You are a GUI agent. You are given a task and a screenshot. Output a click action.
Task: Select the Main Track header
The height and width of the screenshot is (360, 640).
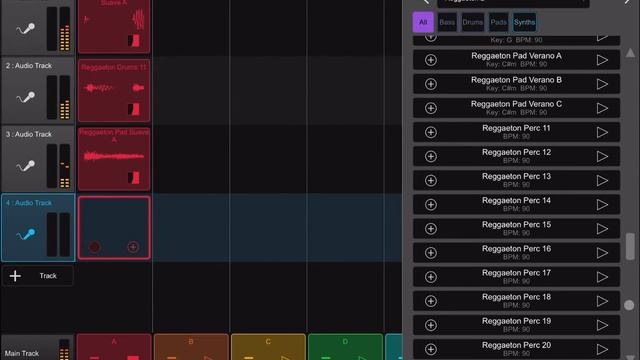coord(38,348)
